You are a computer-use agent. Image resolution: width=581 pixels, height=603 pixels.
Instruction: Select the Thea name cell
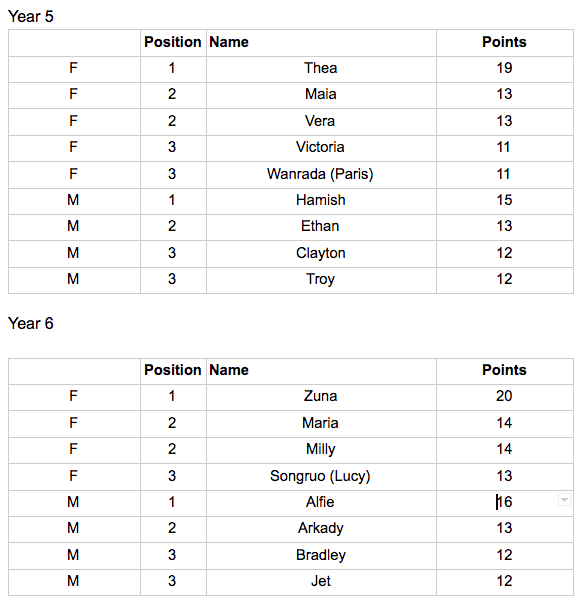pos(321,69)
